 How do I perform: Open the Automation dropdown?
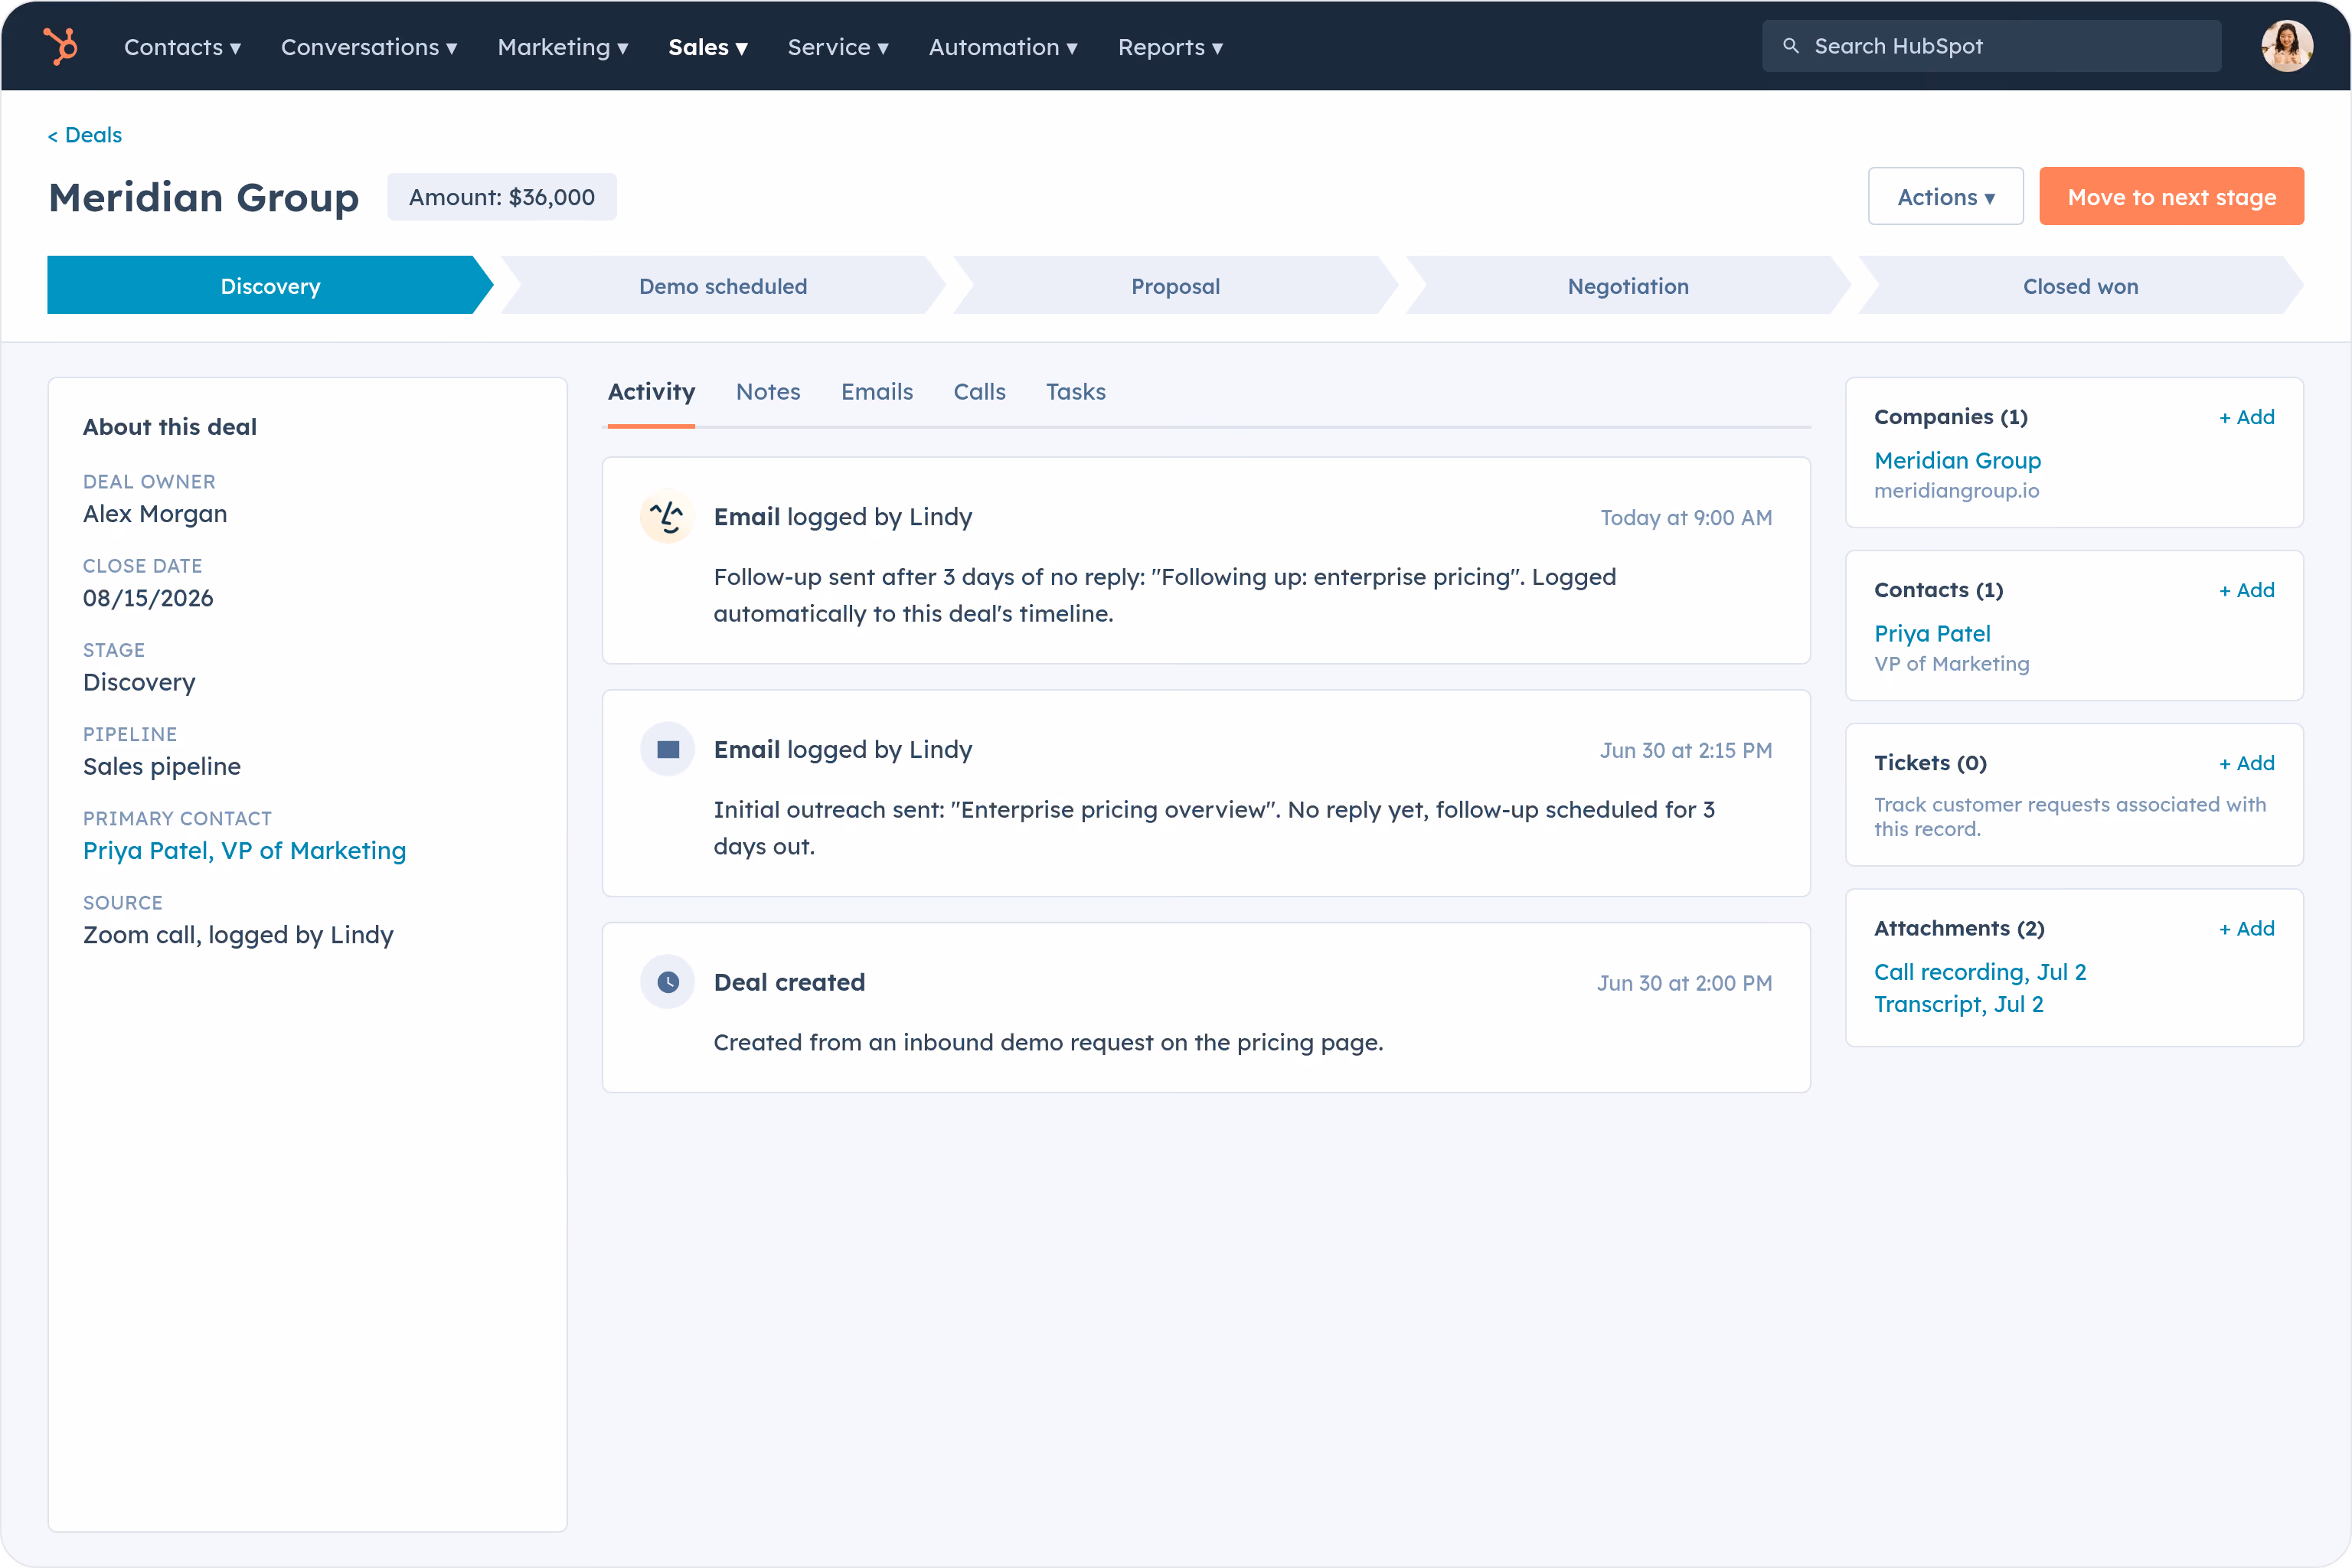pos(1003,47)
